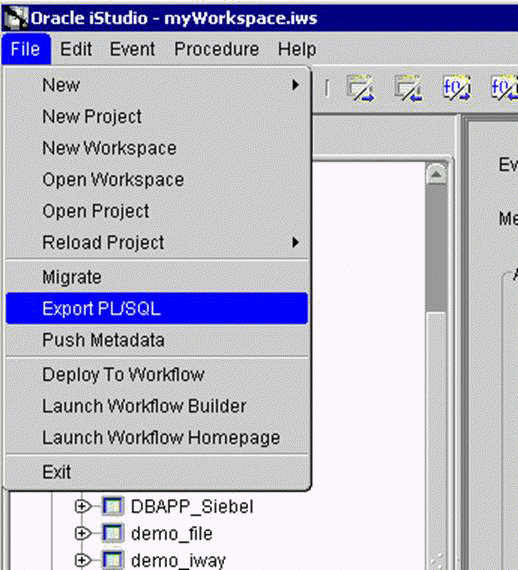The width and height of the screenshot is (518, 570).
Task: Exit the application via File menu
Action: coord(157,472)
